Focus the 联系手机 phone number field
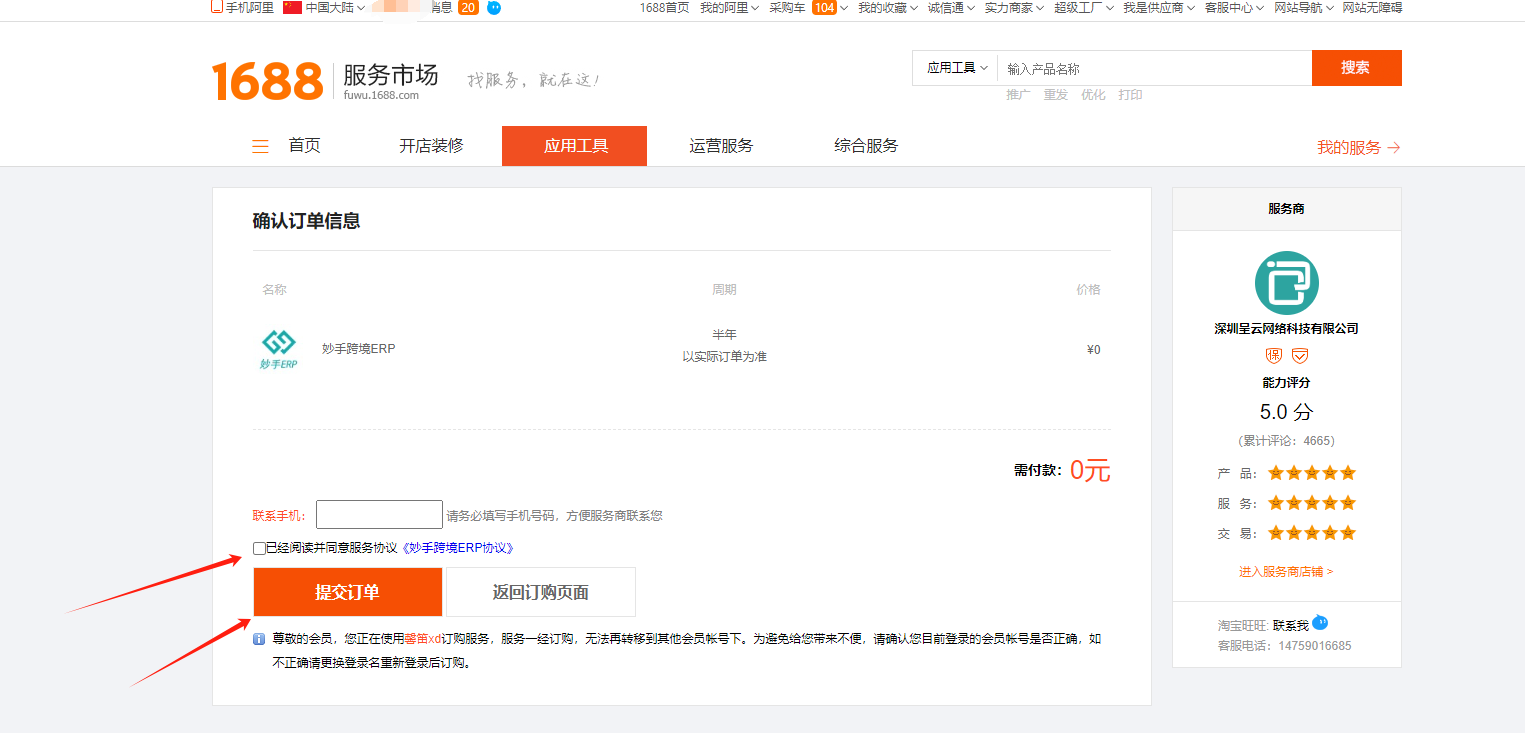Screen dimensions: 1525x733 [x=379, y=514]
